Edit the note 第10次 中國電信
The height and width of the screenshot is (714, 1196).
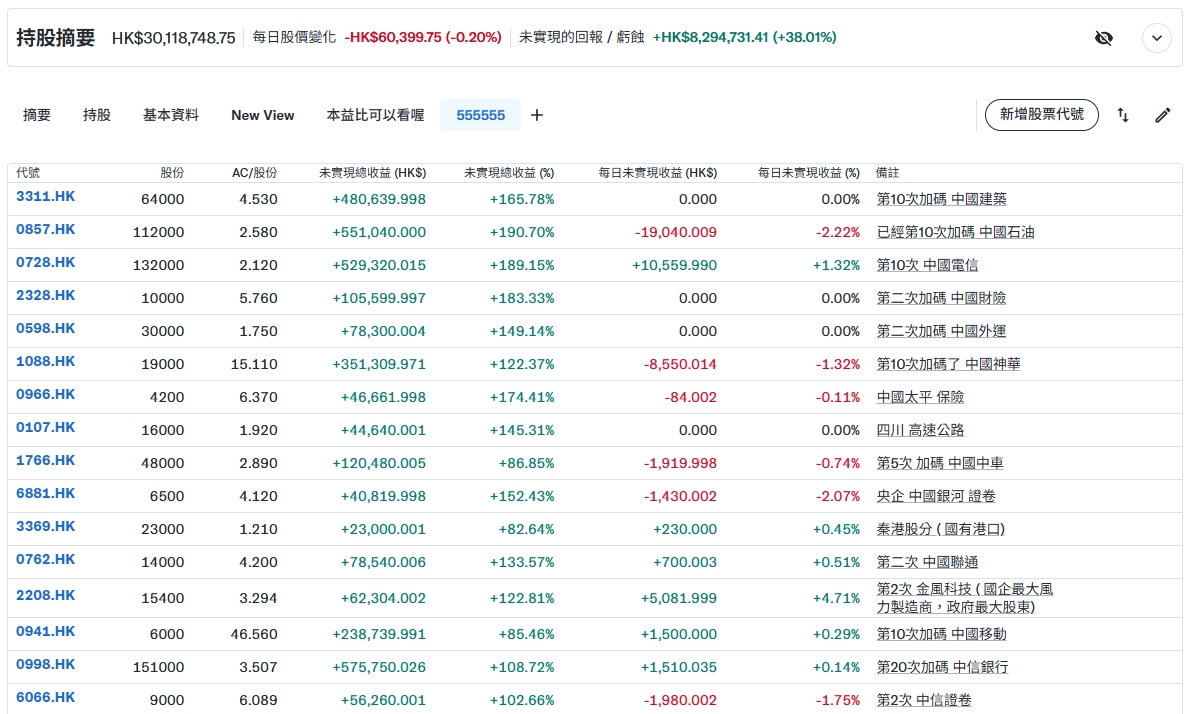(927, 265)
